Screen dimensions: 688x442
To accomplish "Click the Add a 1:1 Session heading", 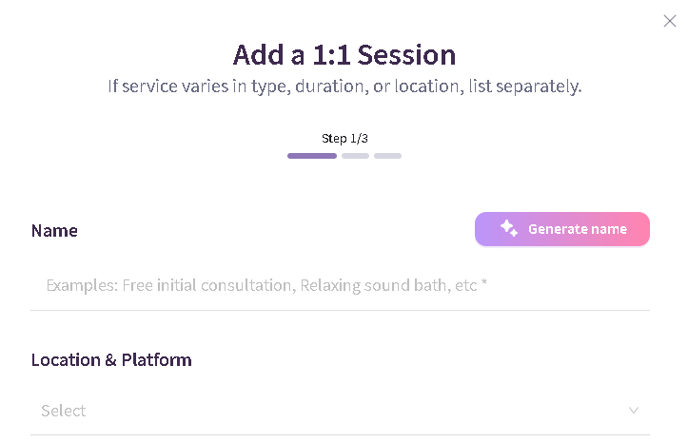I will click(344, 54).
